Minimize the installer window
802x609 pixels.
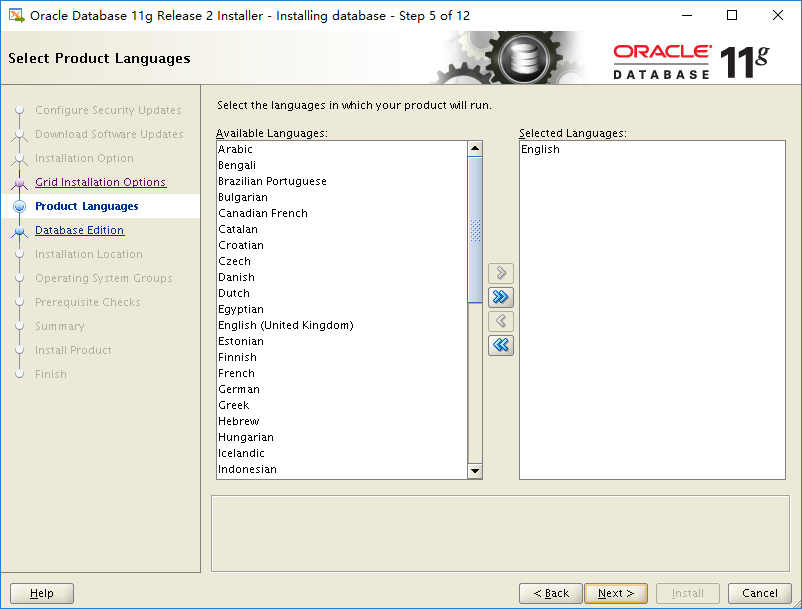687,15
